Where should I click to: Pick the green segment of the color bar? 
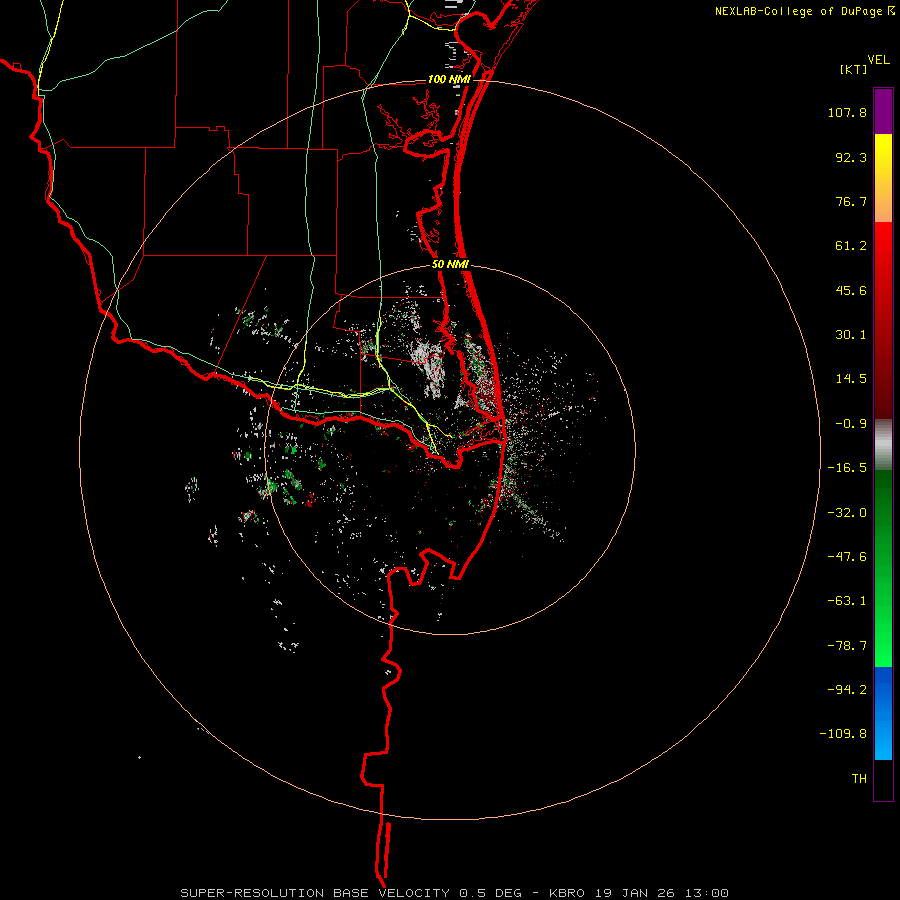click(x=883, y=568)
